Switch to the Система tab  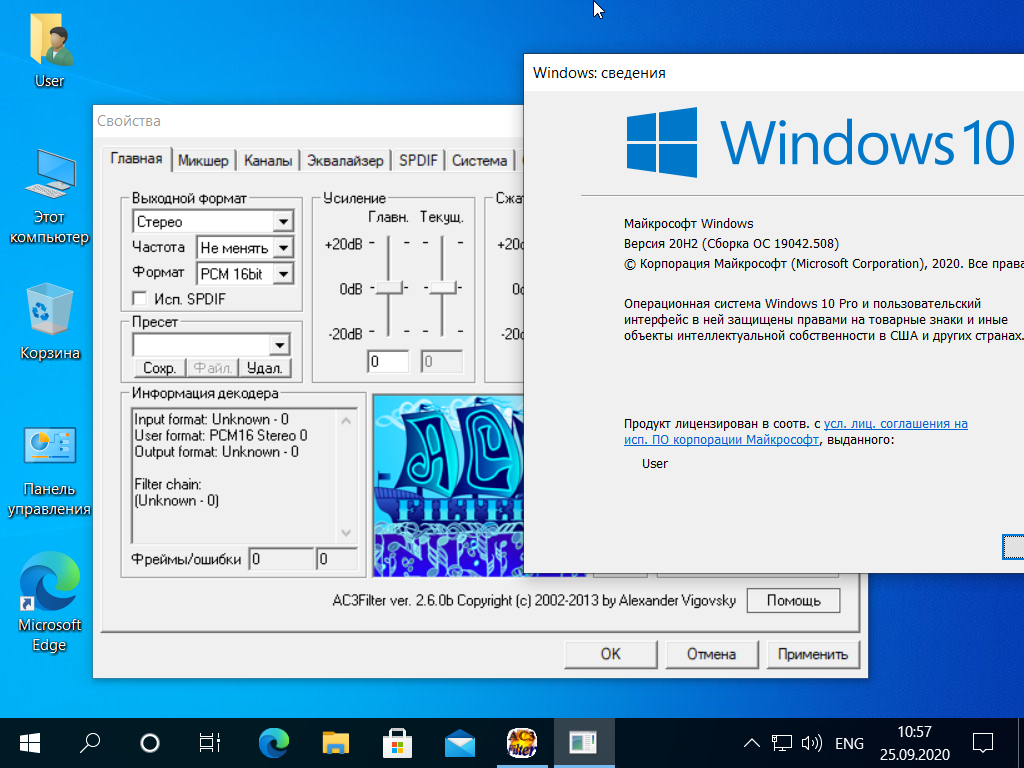(x=479, y=161)
